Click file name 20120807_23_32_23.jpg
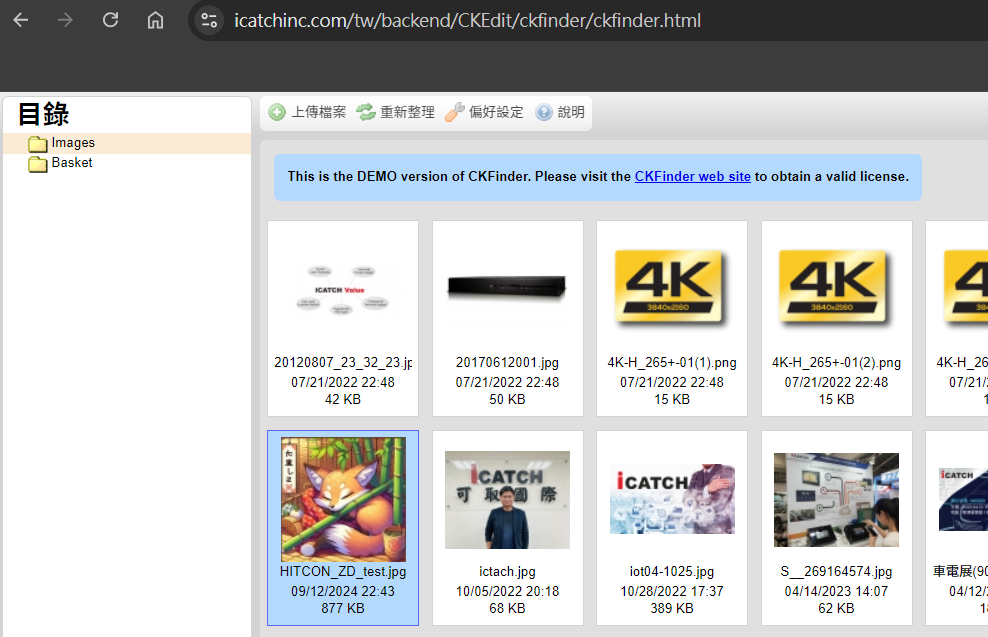The image size is (988, 637). 343,362
